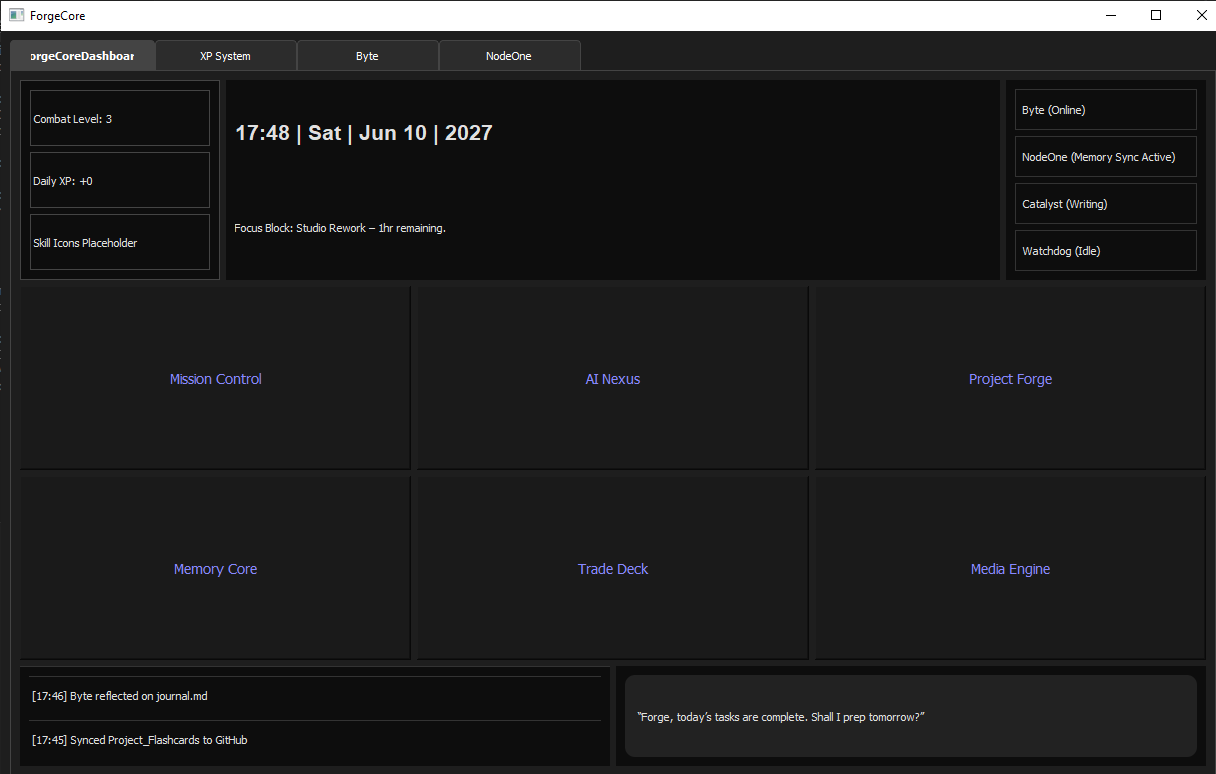This screenshot has width=1216, height=774.
Task: Launch the Project Forge tile
Action: coord(1010,379)
